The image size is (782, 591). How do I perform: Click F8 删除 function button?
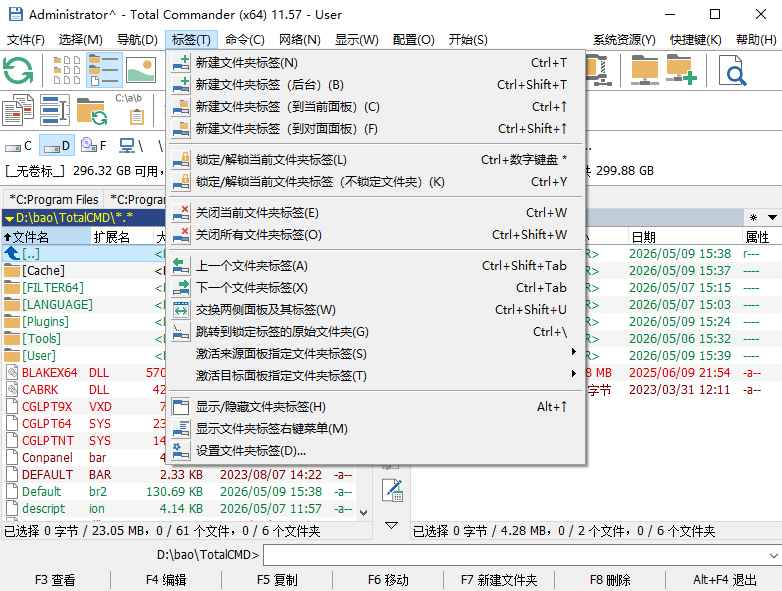coord(610,580)
